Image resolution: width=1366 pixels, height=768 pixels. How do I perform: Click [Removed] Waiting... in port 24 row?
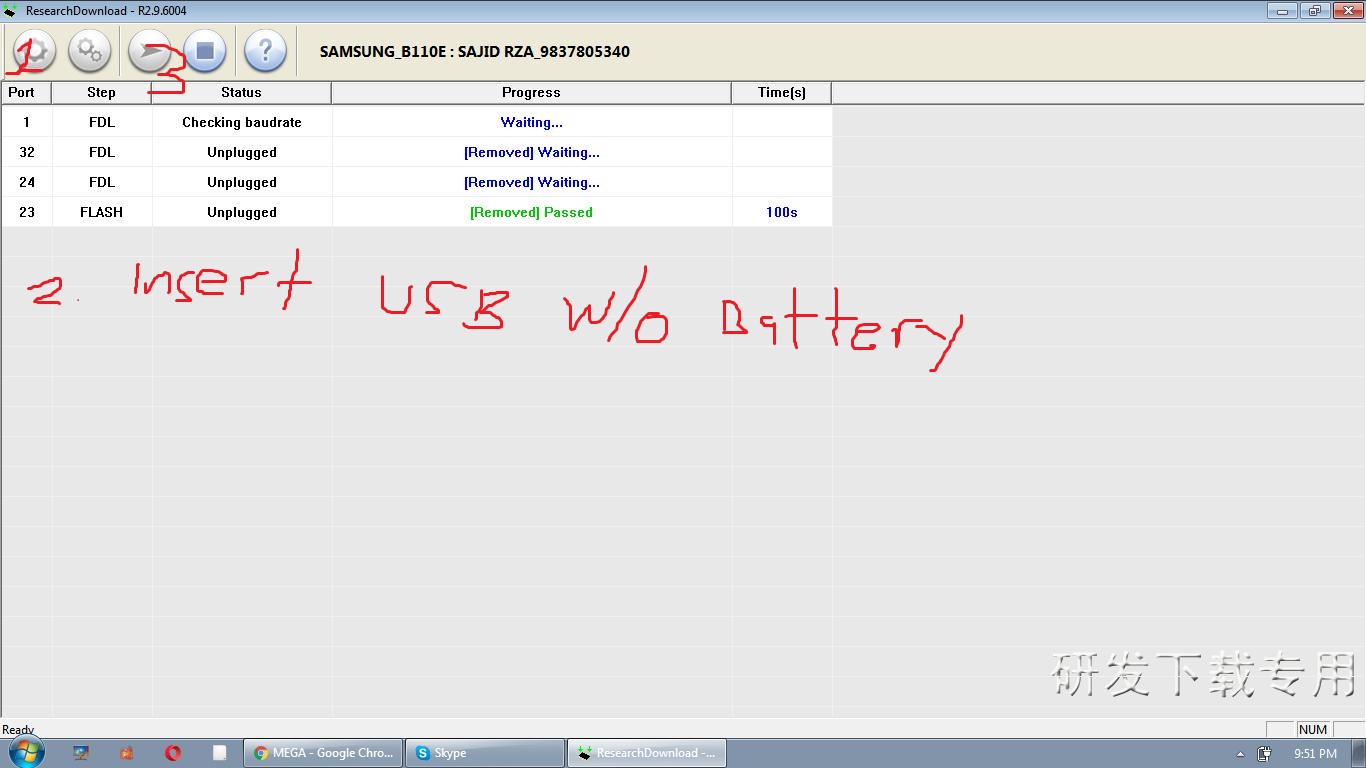pyautogui.click(x=532, y=182)
